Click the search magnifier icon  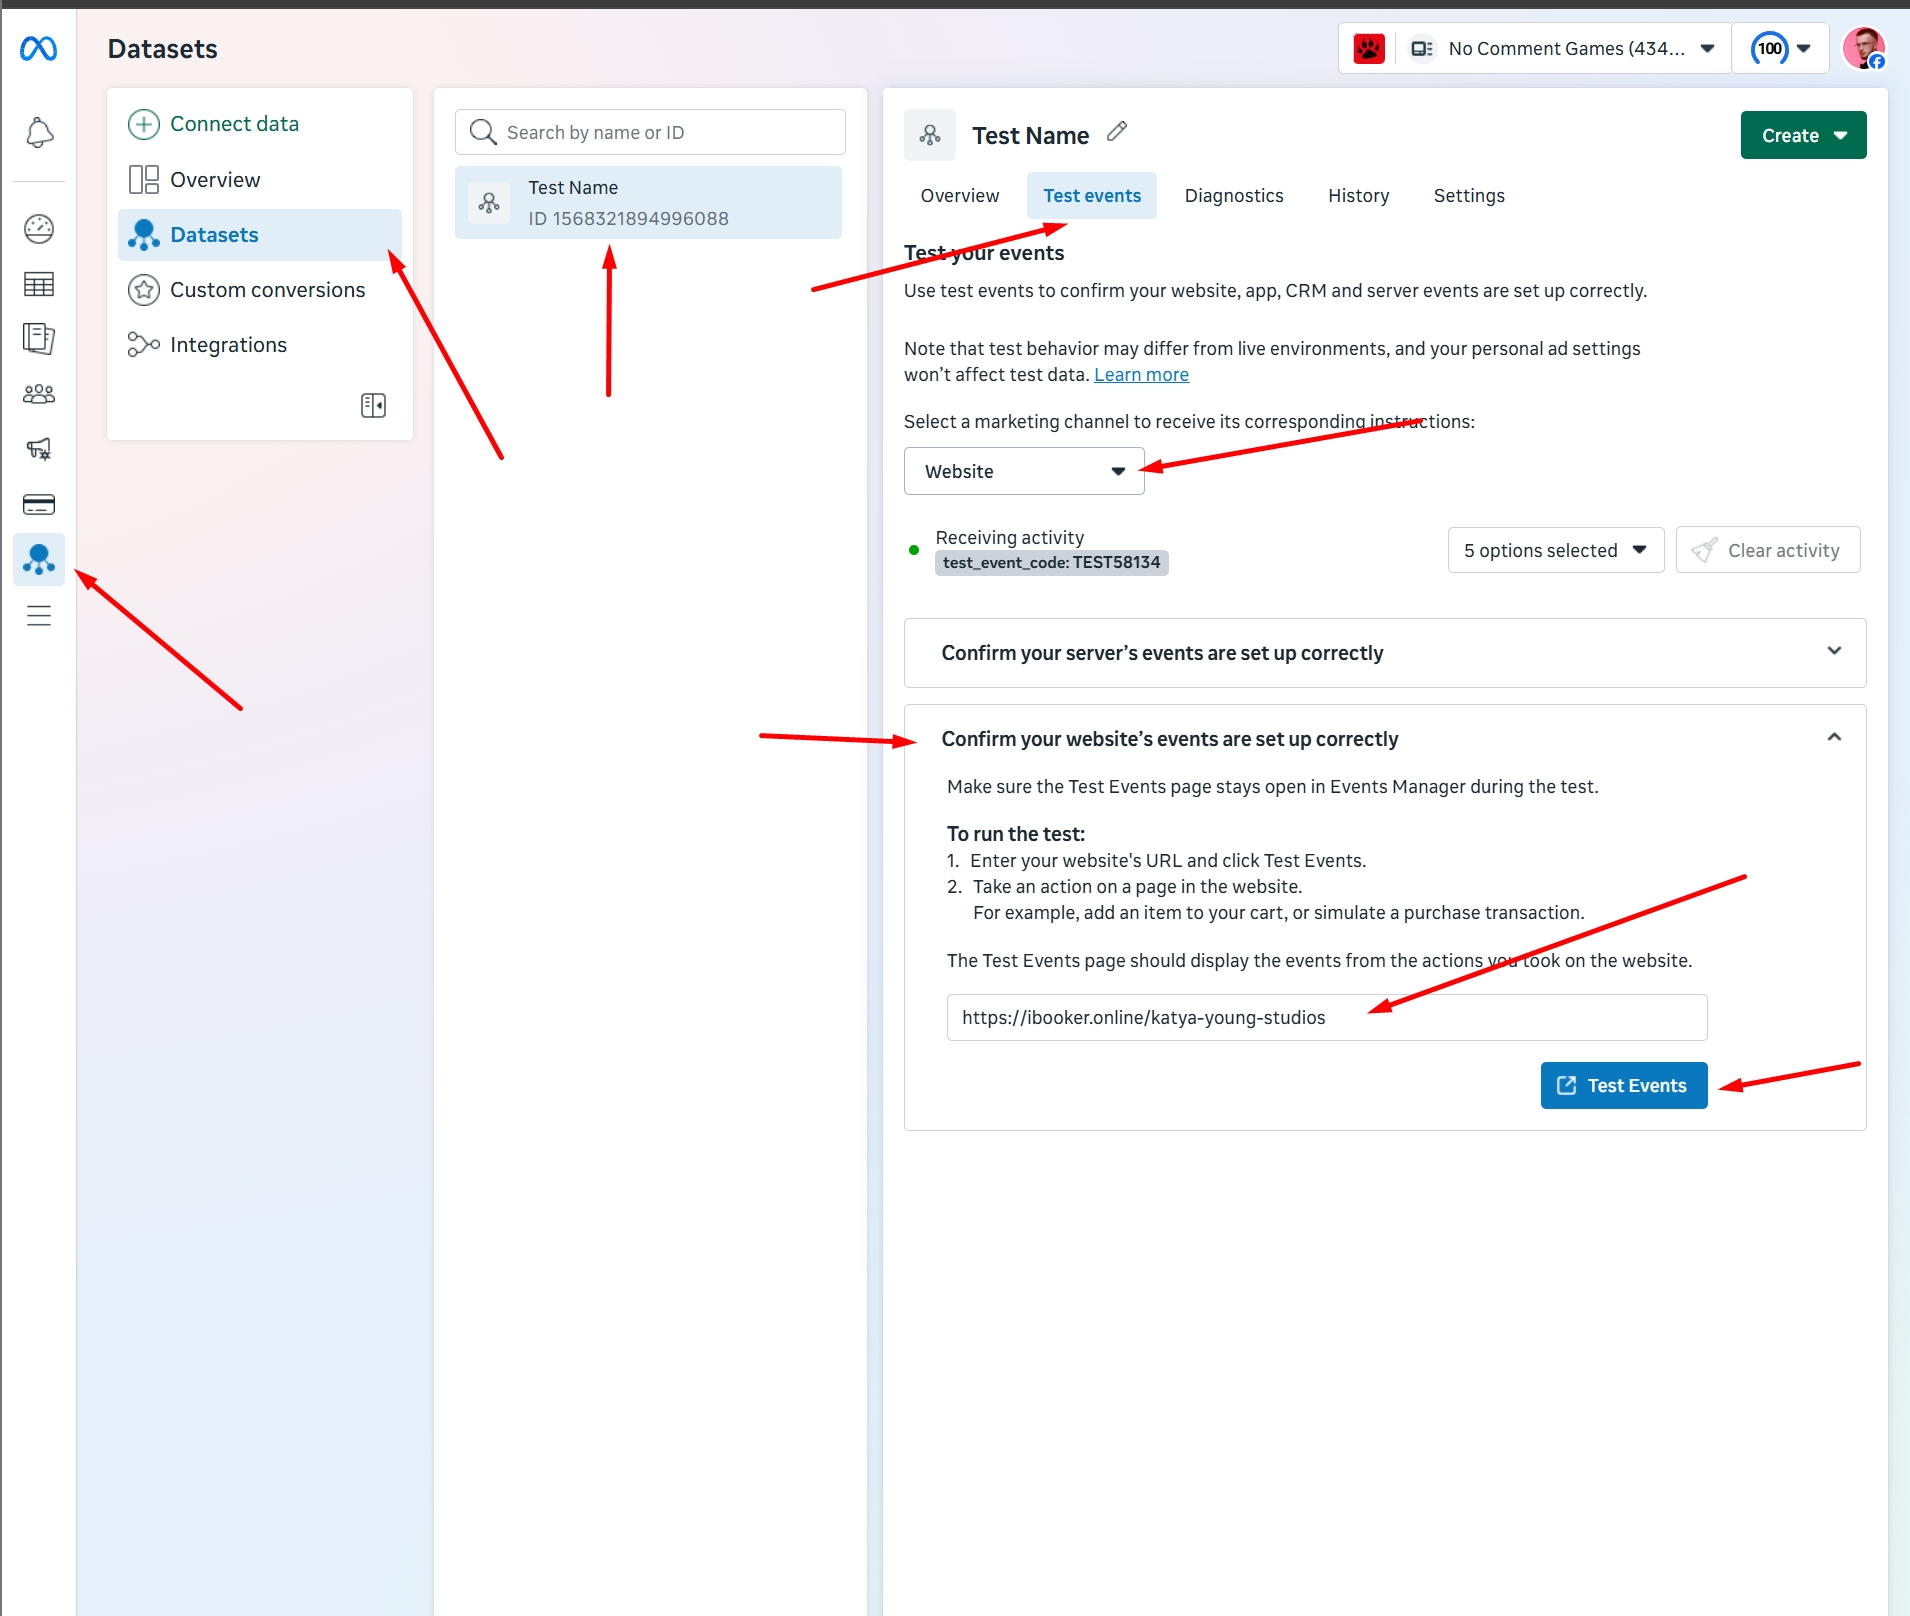point(483,132)
